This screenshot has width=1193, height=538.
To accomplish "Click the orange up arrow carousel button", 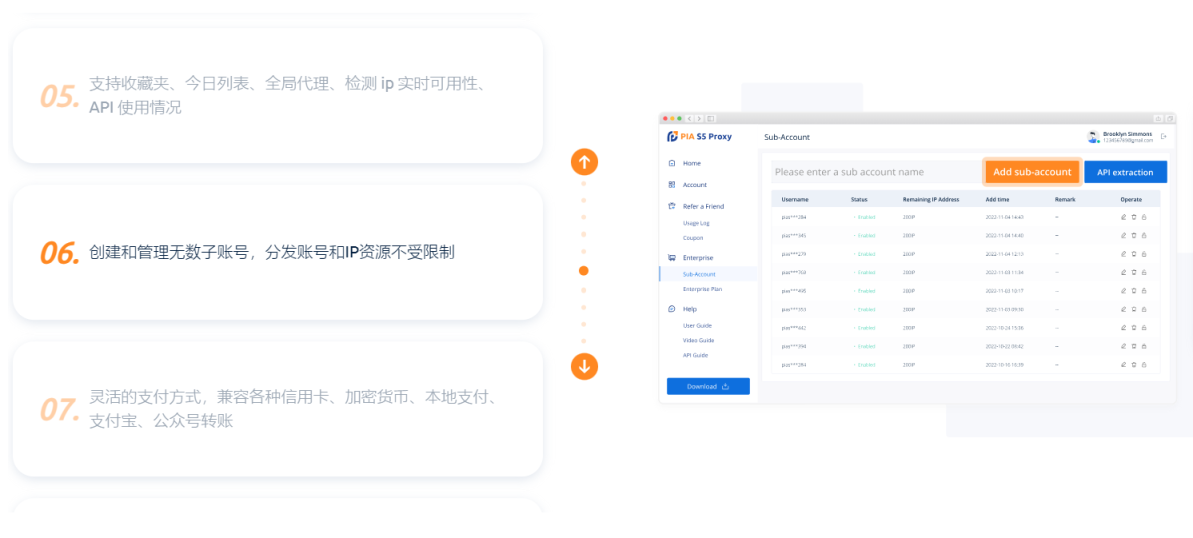I will point(584,162).
